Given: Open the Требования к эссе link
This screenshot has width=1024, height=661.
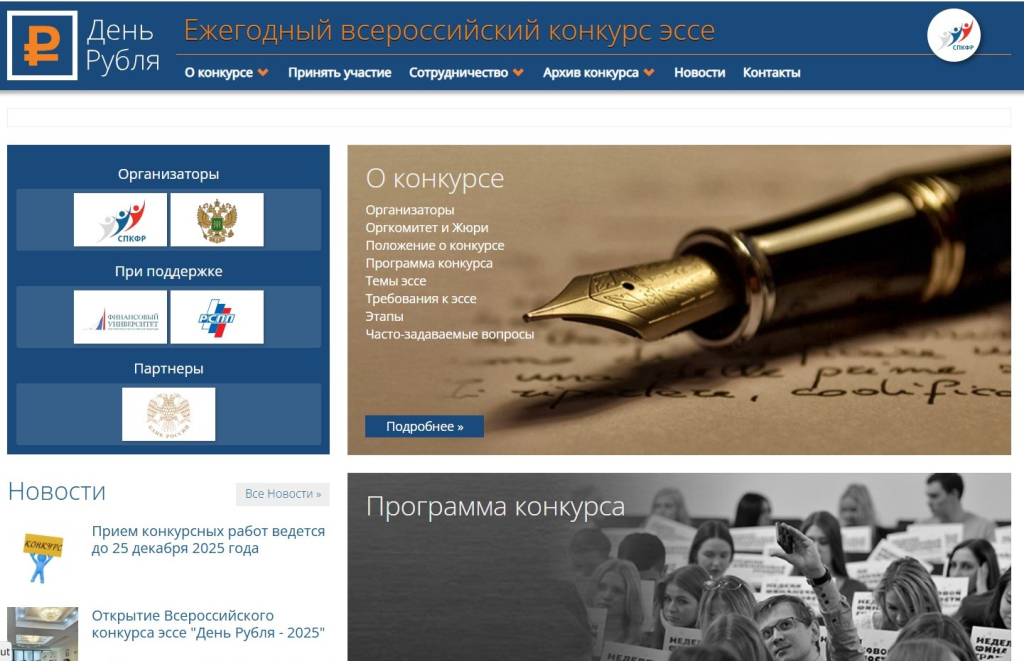Looking at the screenshot, I should coord(420,299).
